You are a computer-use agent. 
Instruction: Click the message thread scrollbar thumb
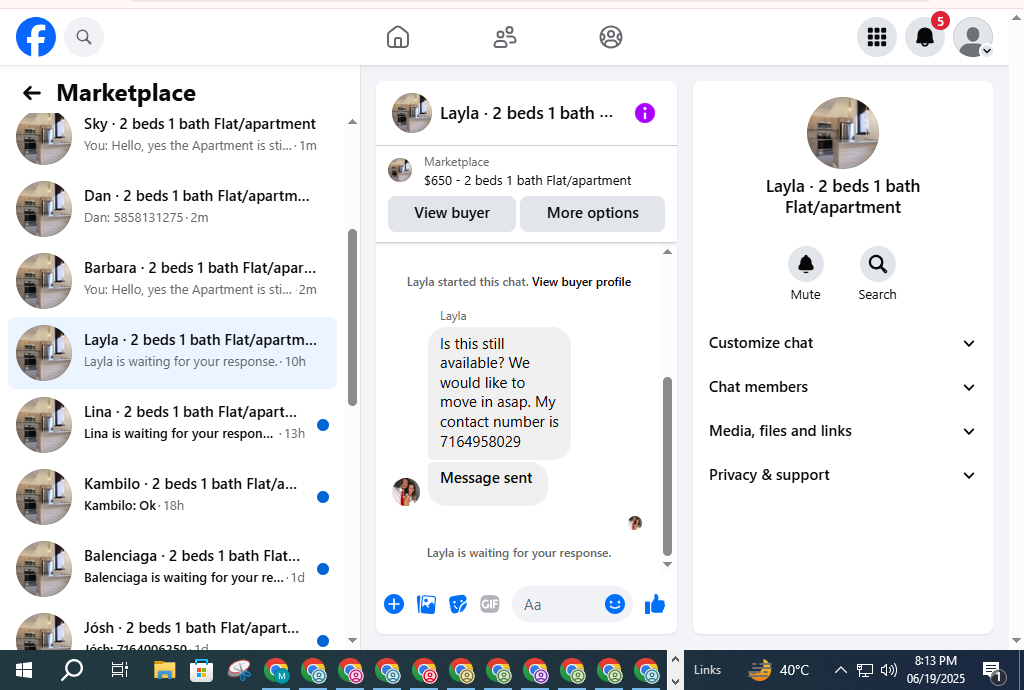667,466
